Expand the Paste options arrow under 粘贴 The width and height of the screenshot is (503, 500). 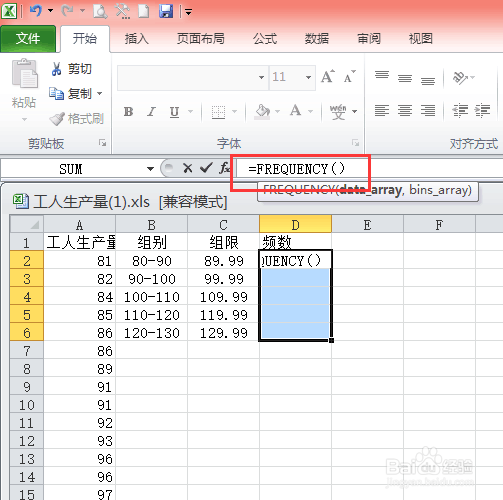coord(24,119)
